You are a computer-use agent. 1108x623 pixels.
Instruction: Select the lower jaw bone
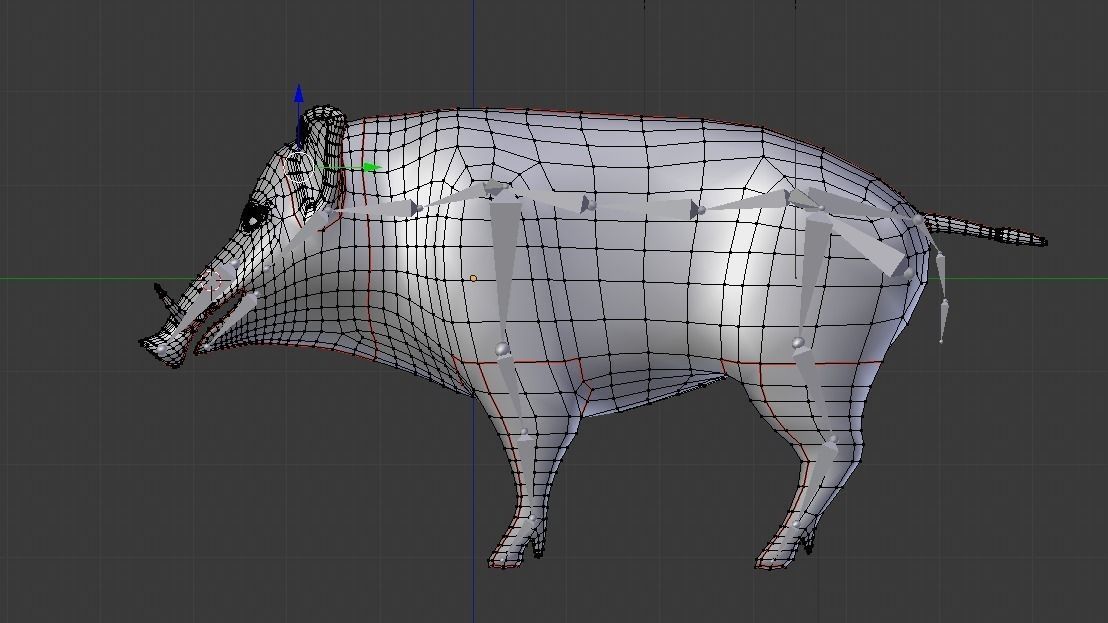coord(229,321)
